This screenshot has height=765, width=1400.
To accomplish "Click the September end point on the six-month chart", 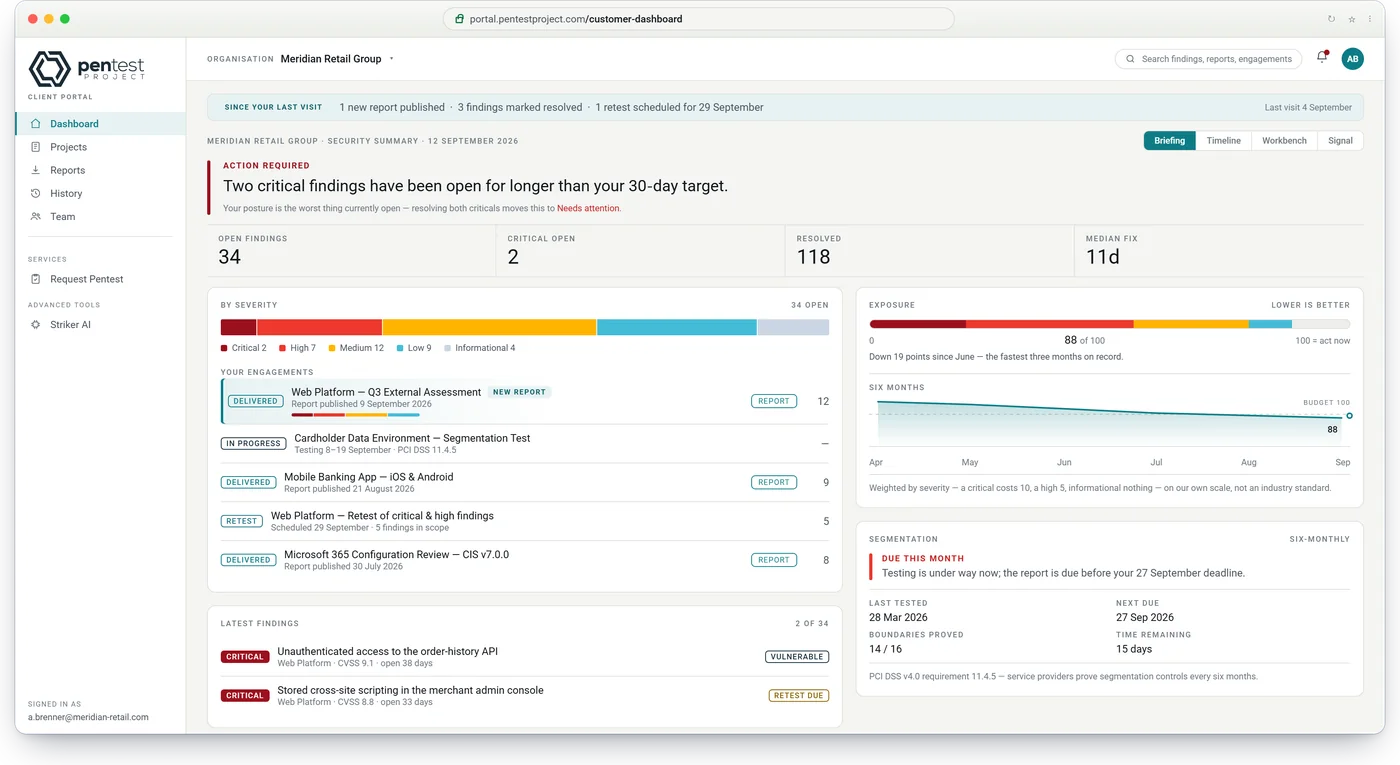I will [1349, 415].
